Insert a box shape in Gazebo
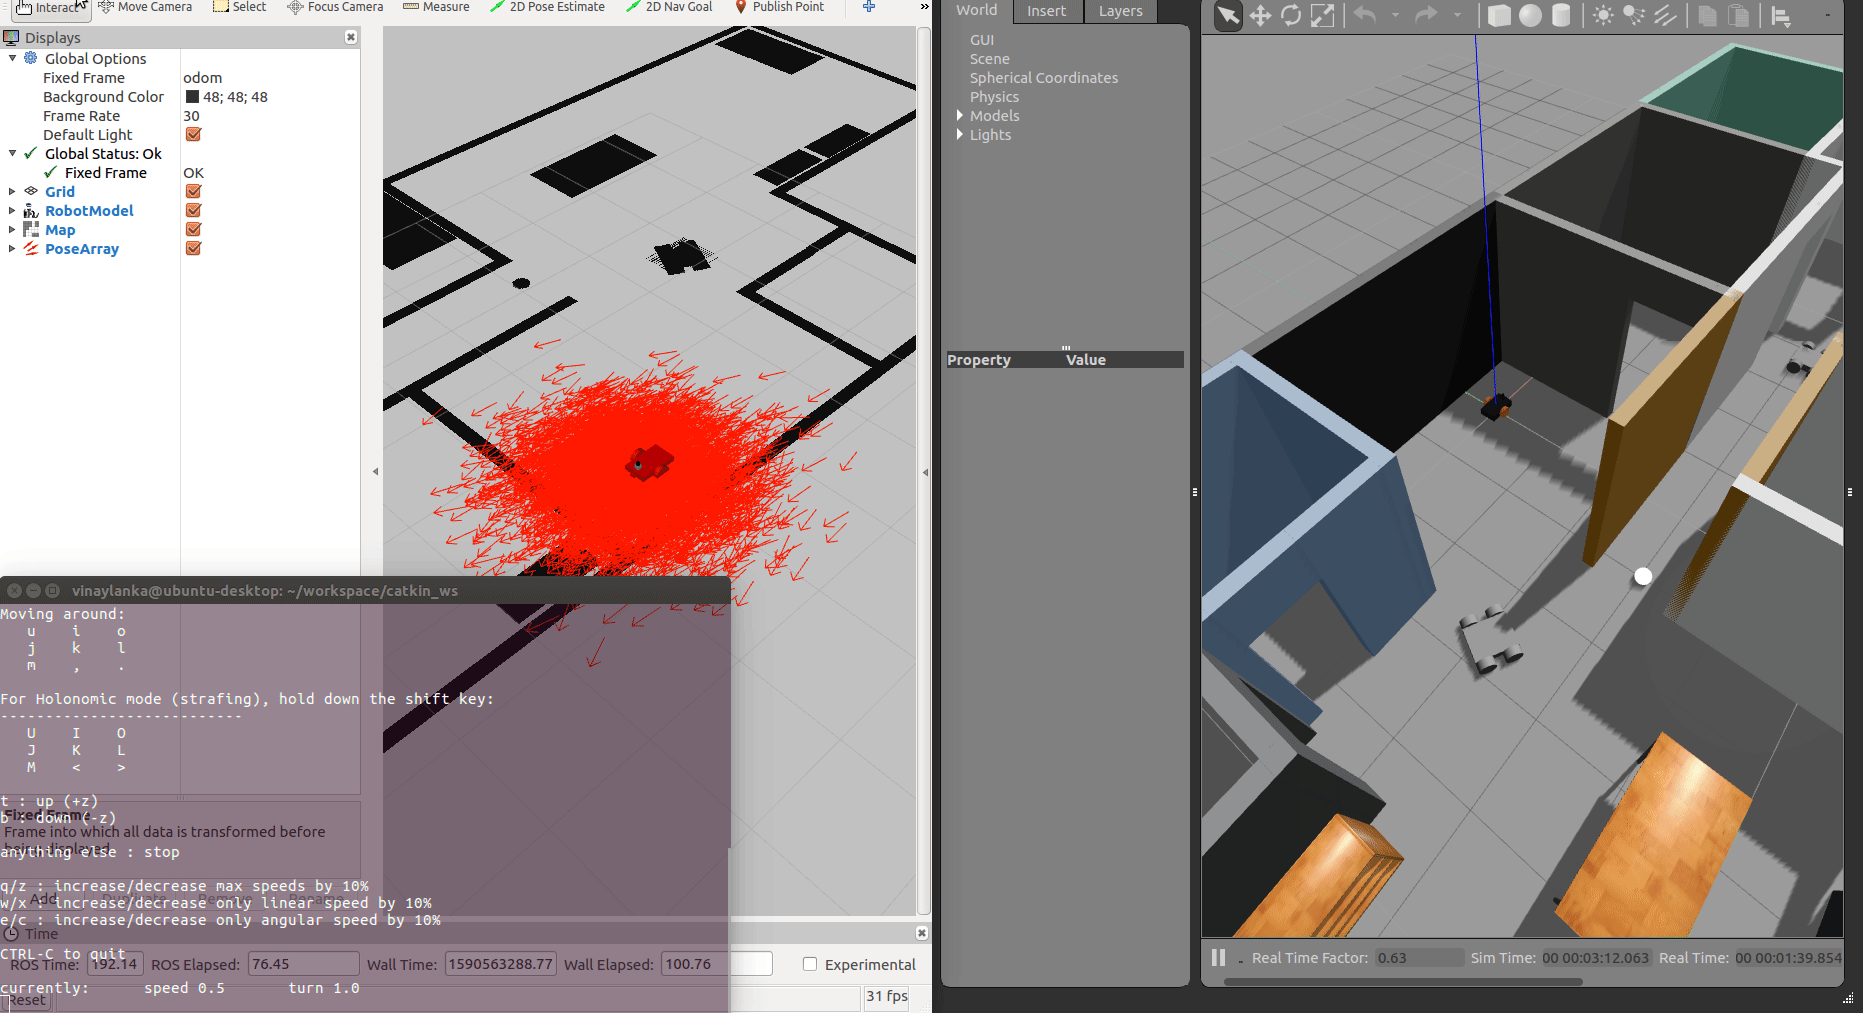 point(1499,16)
